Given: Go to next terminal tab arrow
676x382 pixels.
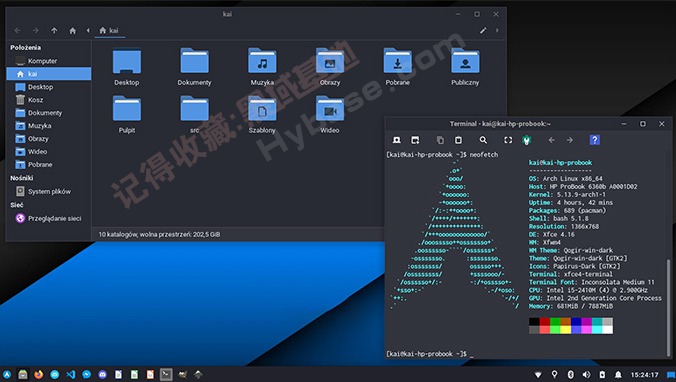Looking at the screenshot, I should tap(570, 140).
